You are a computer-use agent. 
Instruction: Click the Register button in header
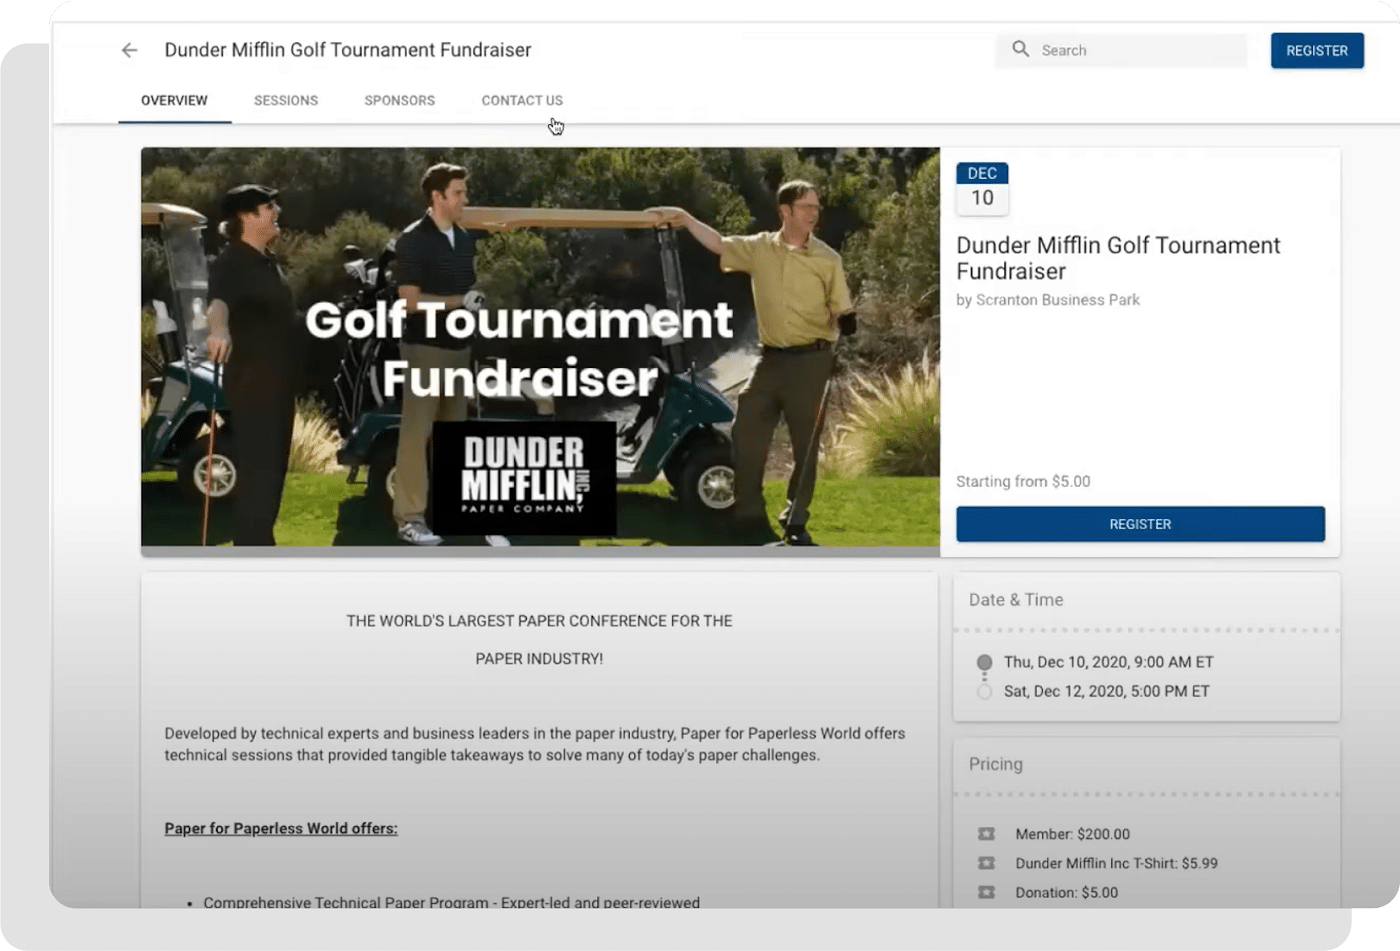pos(1317,51)
